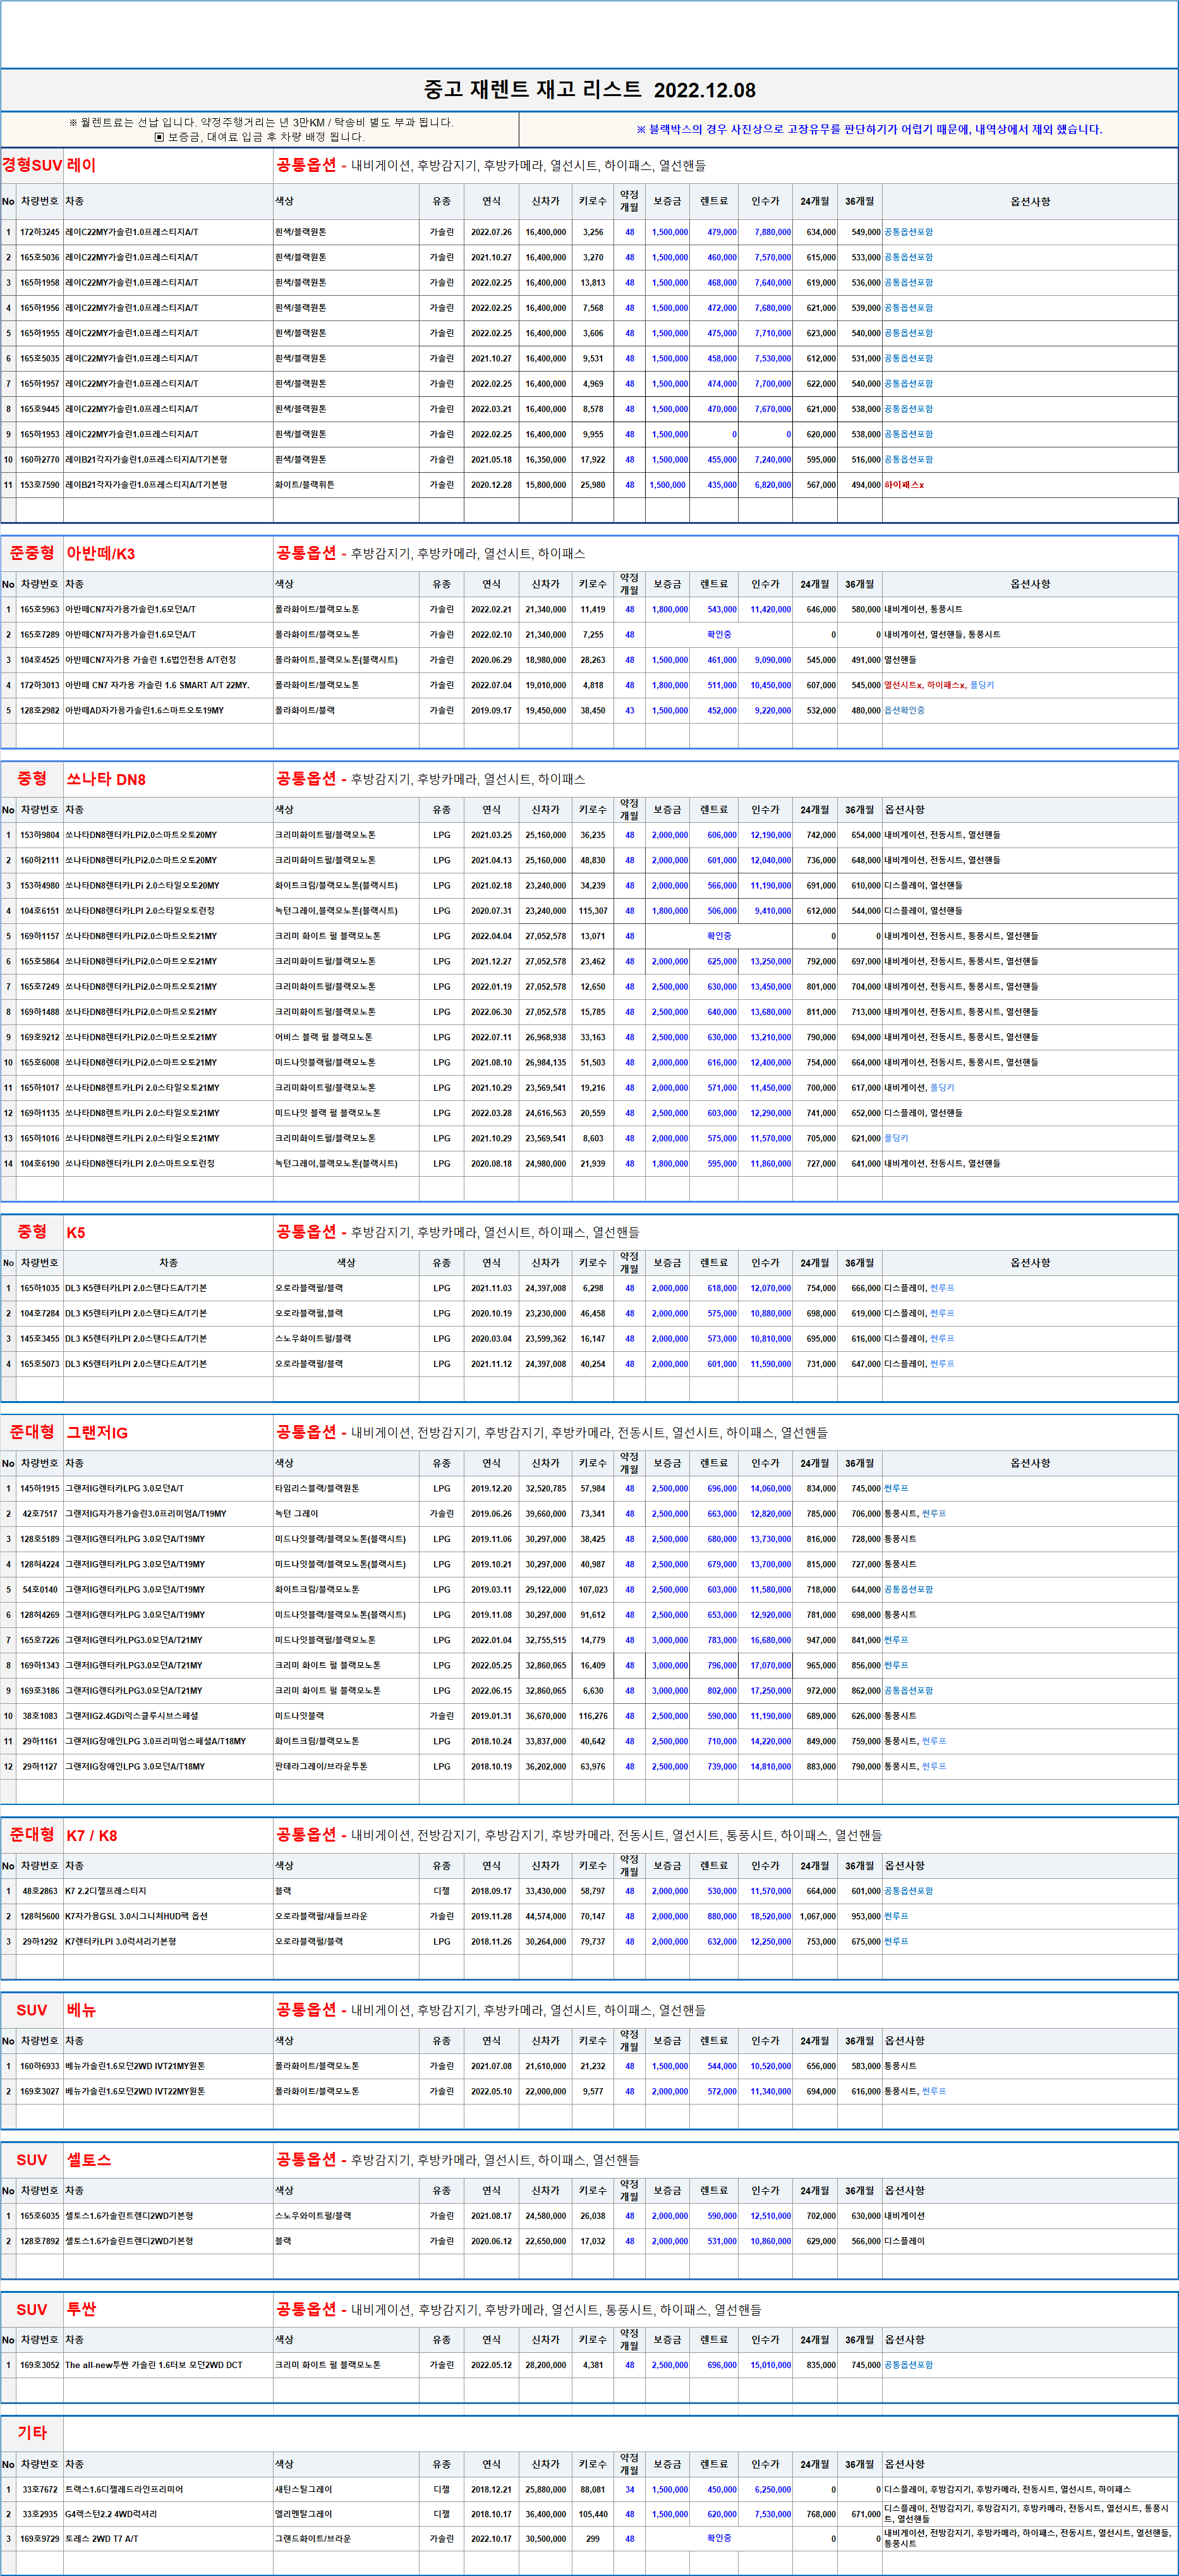Click the K5 section heading
Image resolution: width=1179 pixels, height=2576 pixels.
(76, 1232)
